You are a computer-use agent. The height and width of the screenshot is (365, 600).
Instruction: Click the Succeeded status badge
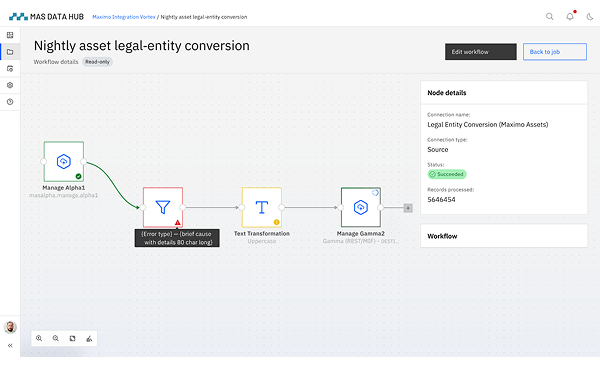coord(447,174)
